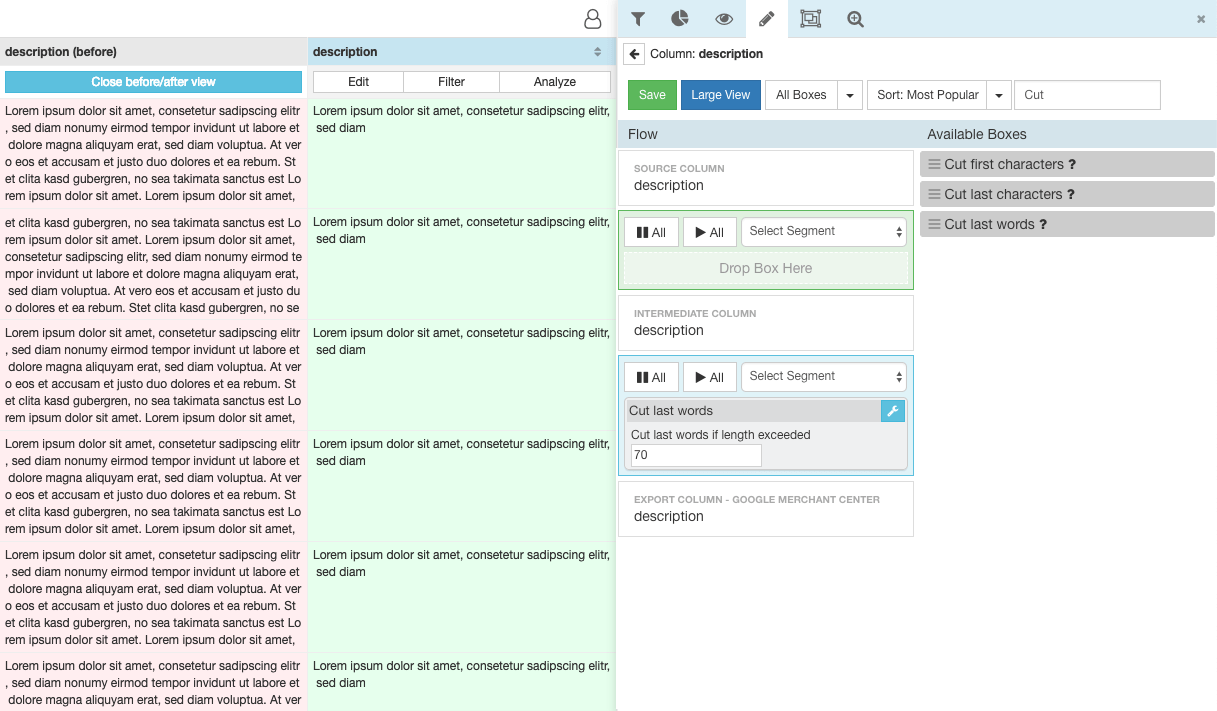Screen dimensions: 1217x711
Task: Close the before/after view
Action: tap(153, 82)
